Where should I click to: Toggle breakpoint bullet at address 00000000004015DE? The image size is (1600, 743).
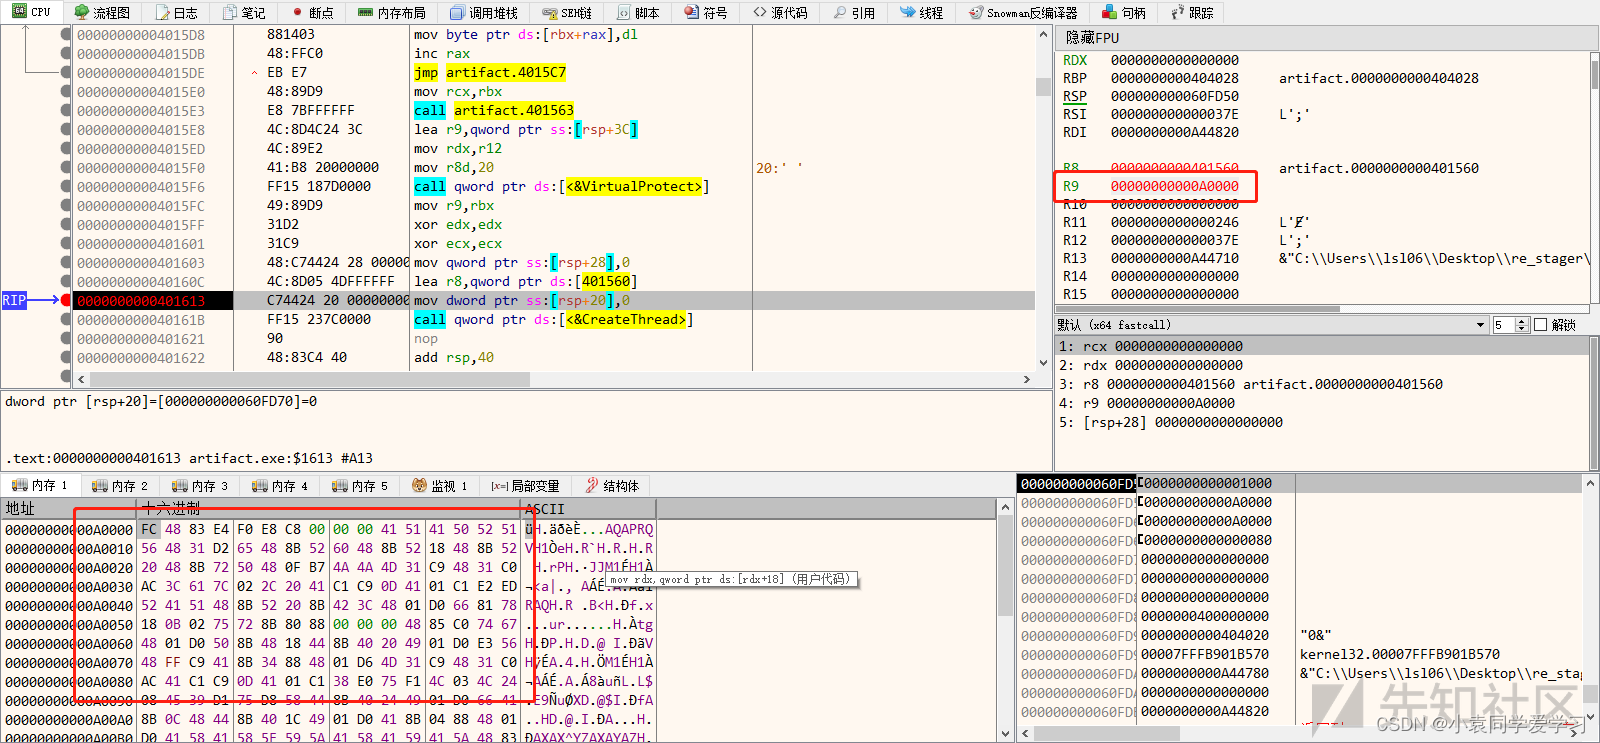(66, 72)
